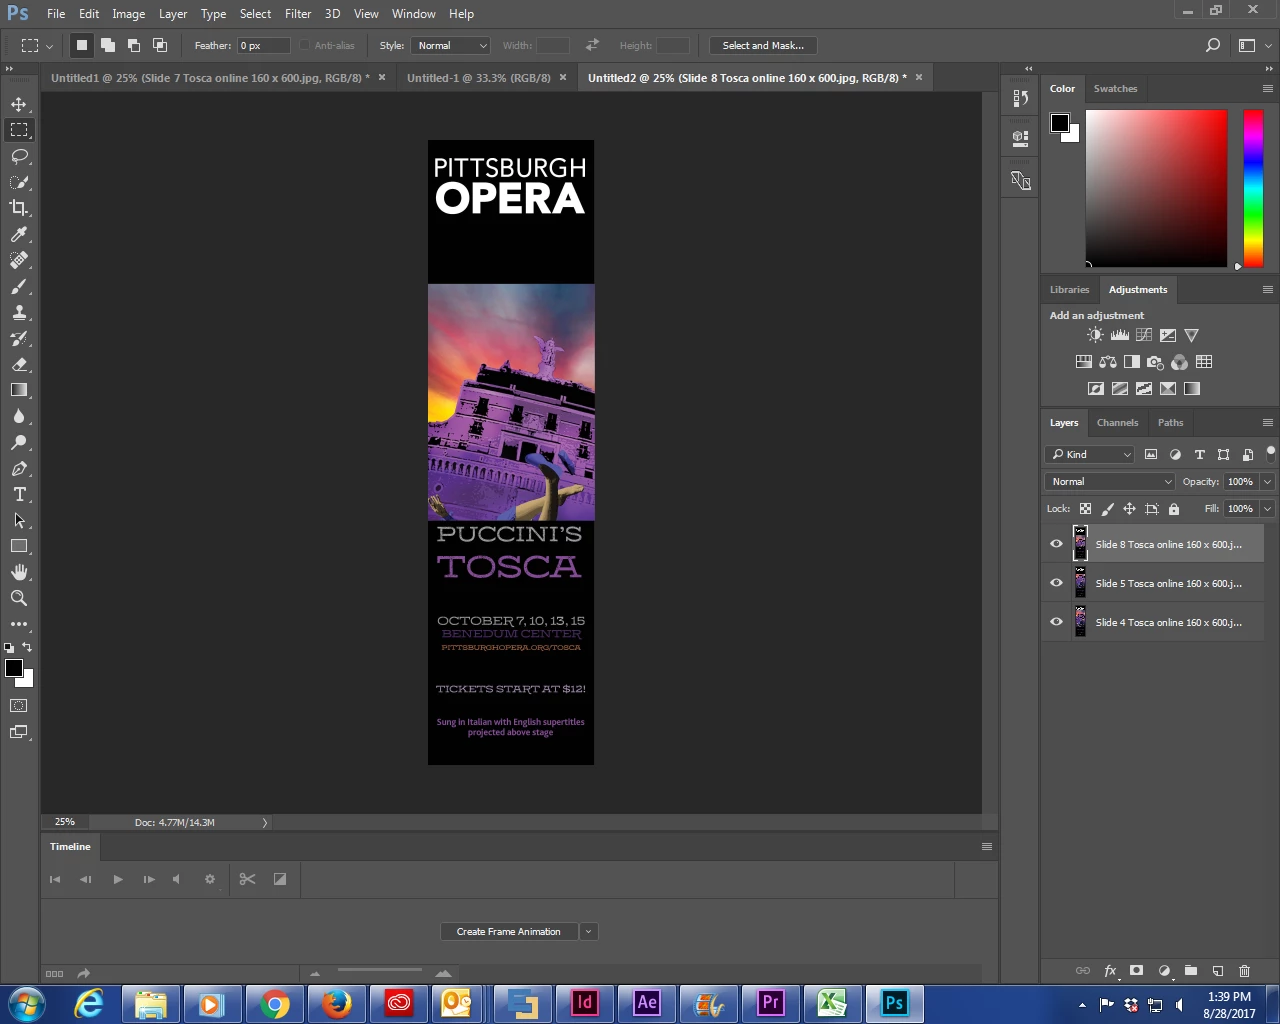The width and height of the screenshot is (1280, 1024).
Task: Open the selection Style dropdown
Action: coord(450,45)
